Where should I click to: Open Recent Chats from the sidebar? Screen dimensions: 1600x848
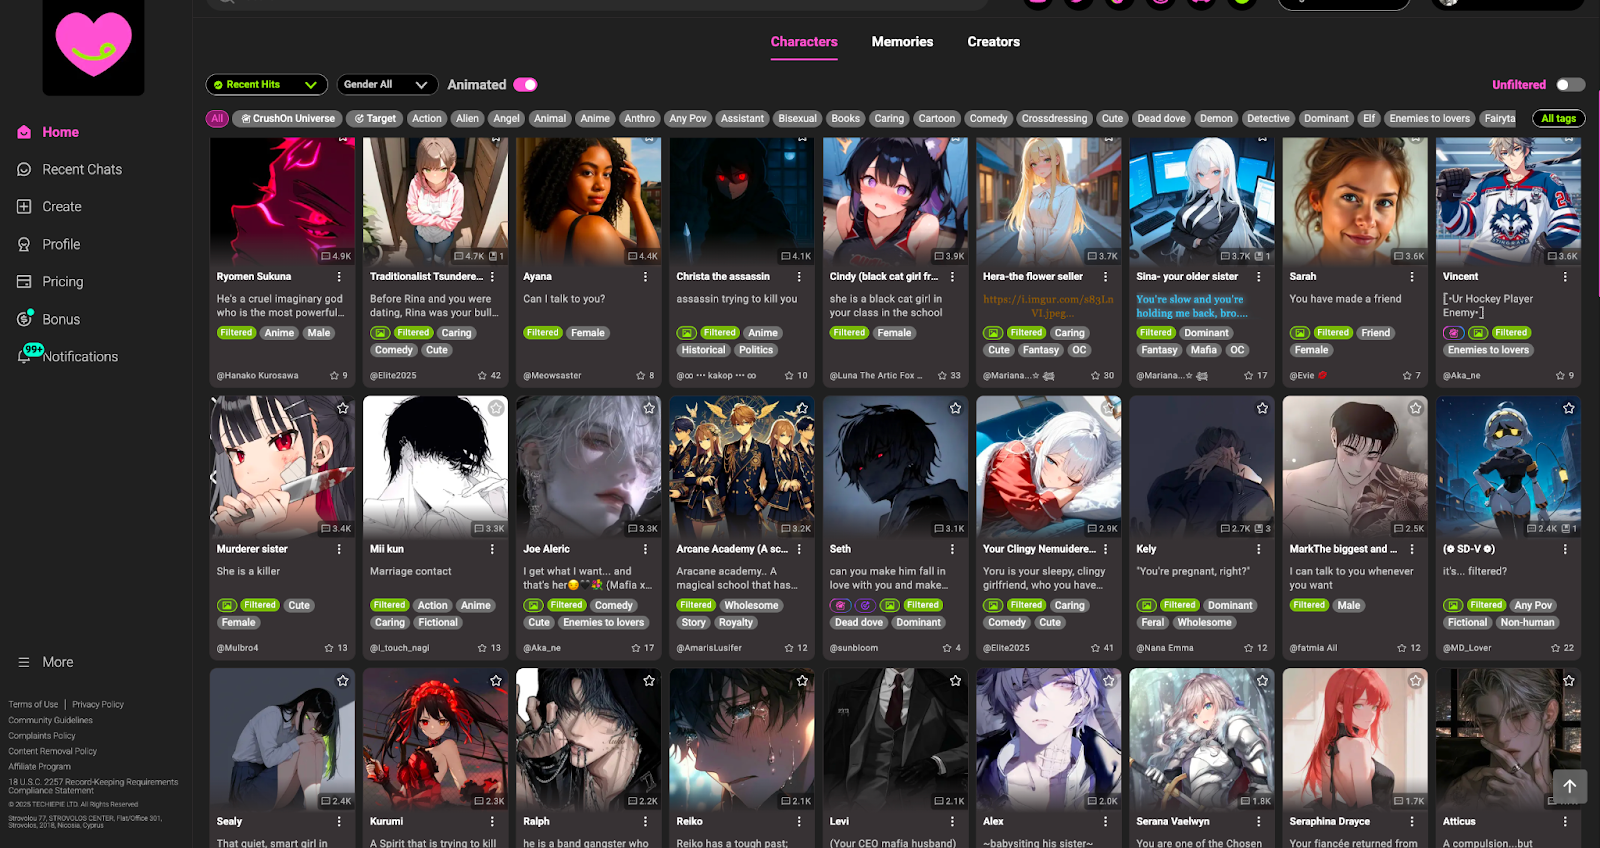81,170
